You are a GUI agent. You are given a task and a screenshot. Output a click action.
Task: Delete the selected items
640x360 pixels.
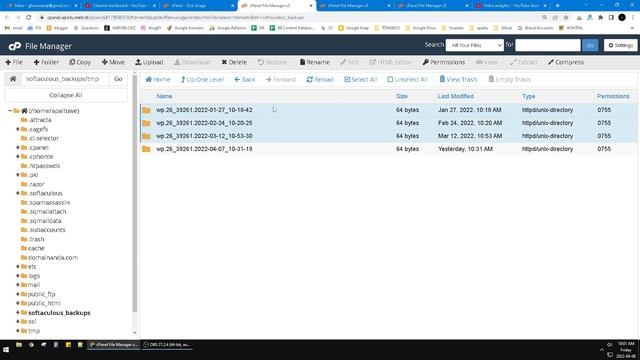pos(234,62)
